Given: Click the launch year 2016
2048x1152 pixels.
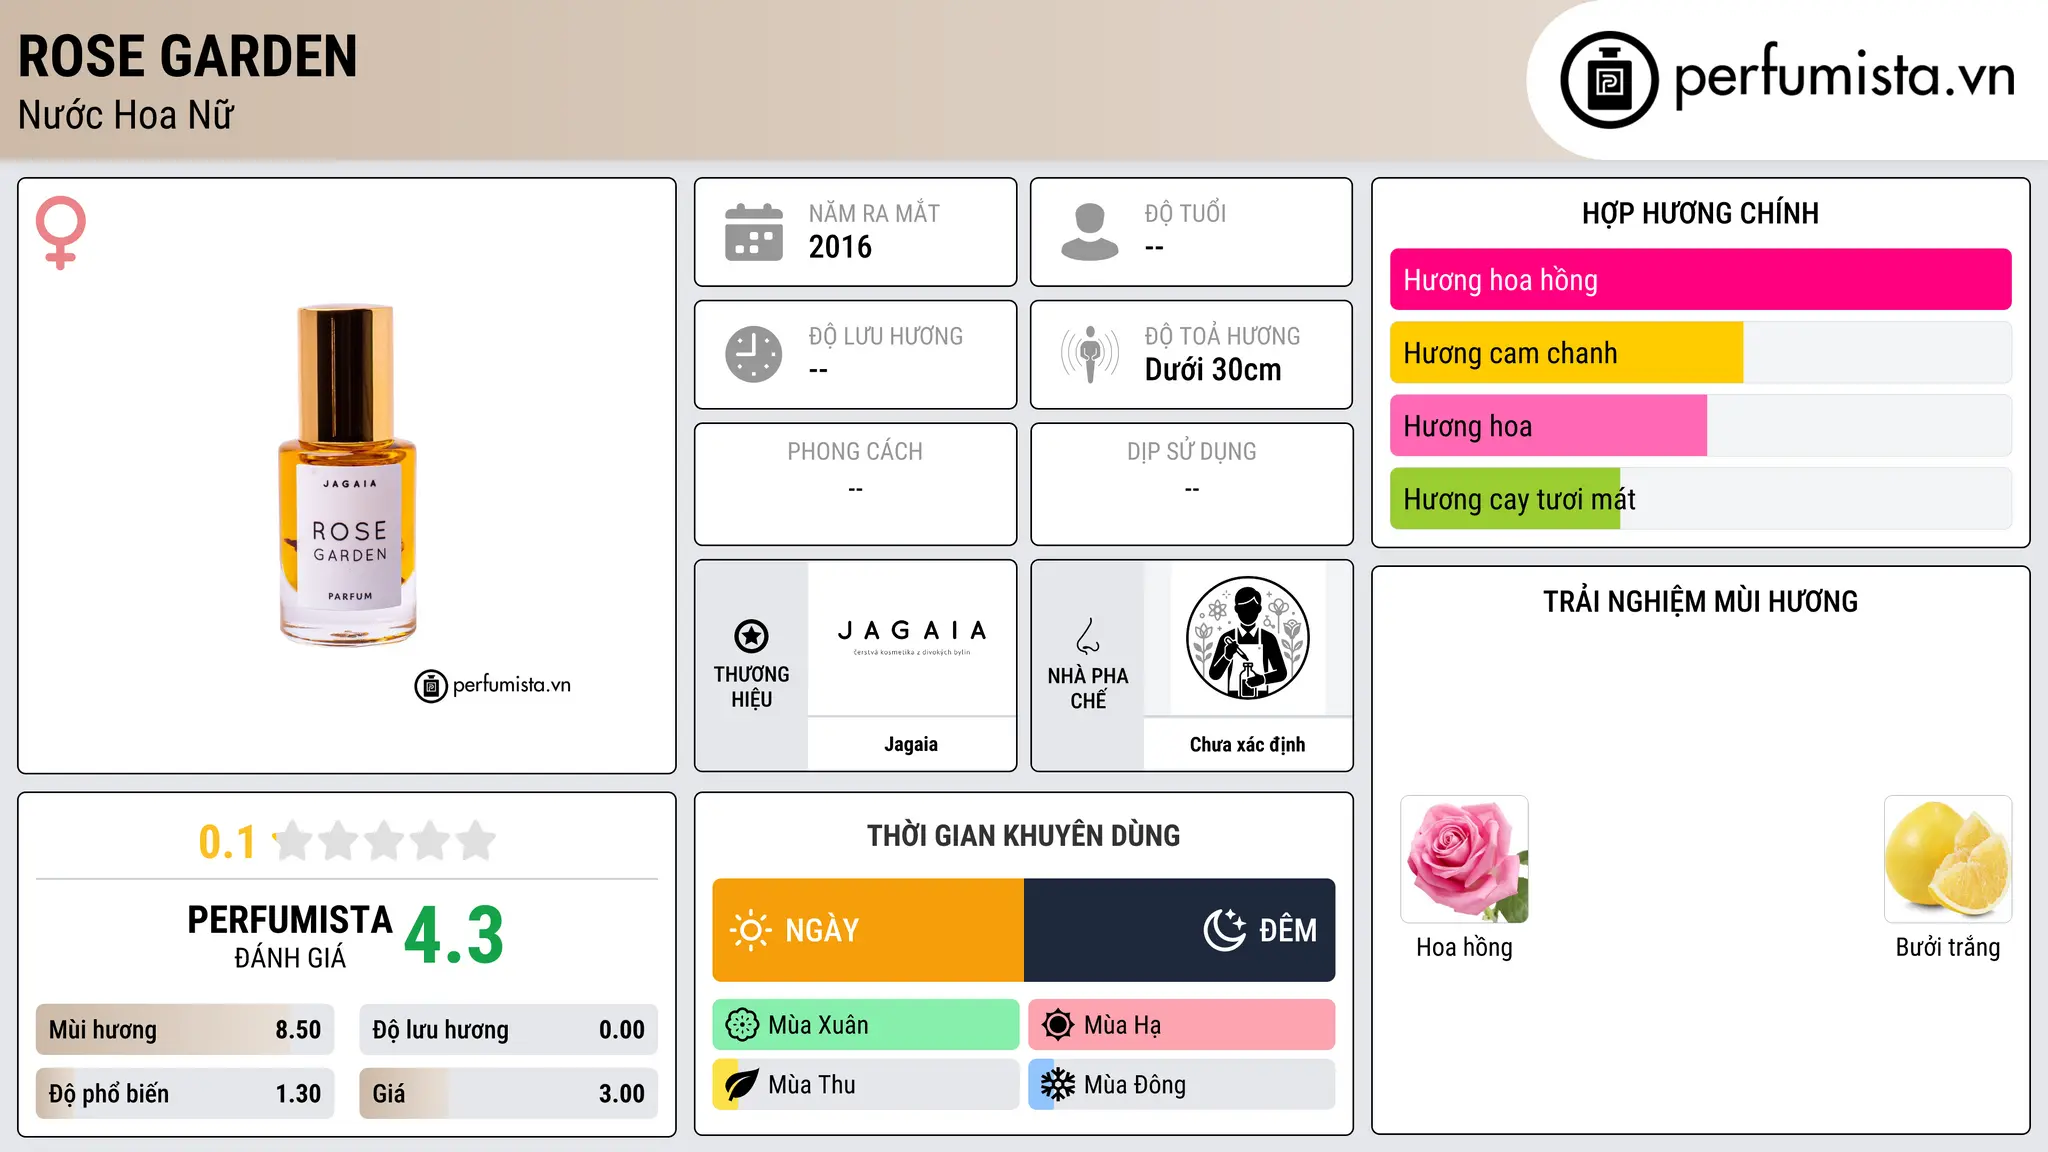Looking at the screenshot, I should [x=840, y=247].
